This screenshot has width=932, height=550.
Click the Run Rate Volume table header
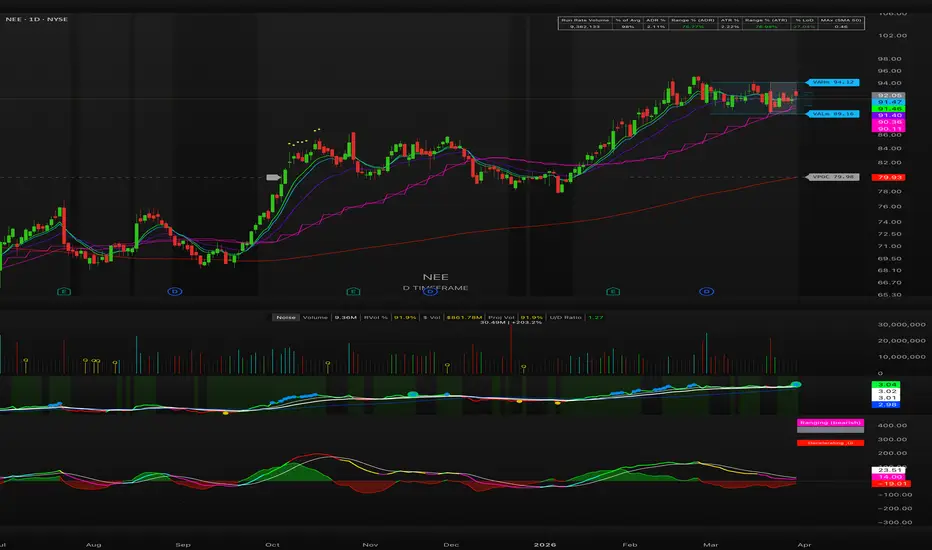pos(585,20)
